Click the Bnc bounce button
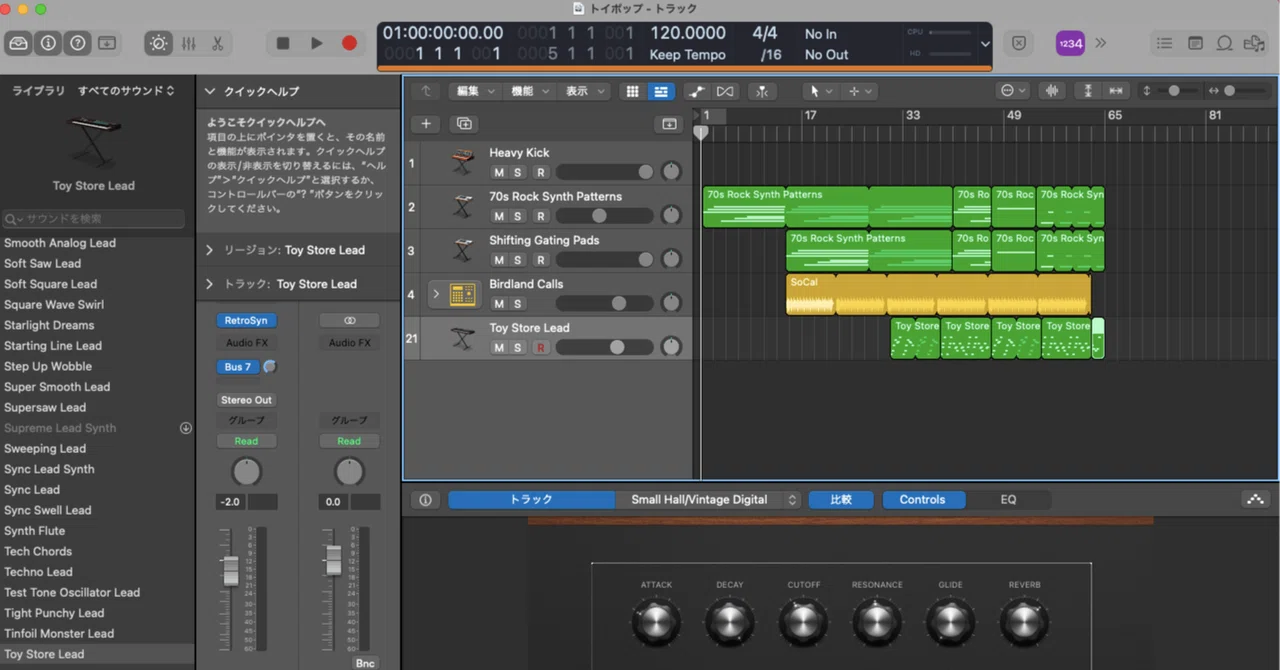This screenshot has width=1280, height=670. 365,663
